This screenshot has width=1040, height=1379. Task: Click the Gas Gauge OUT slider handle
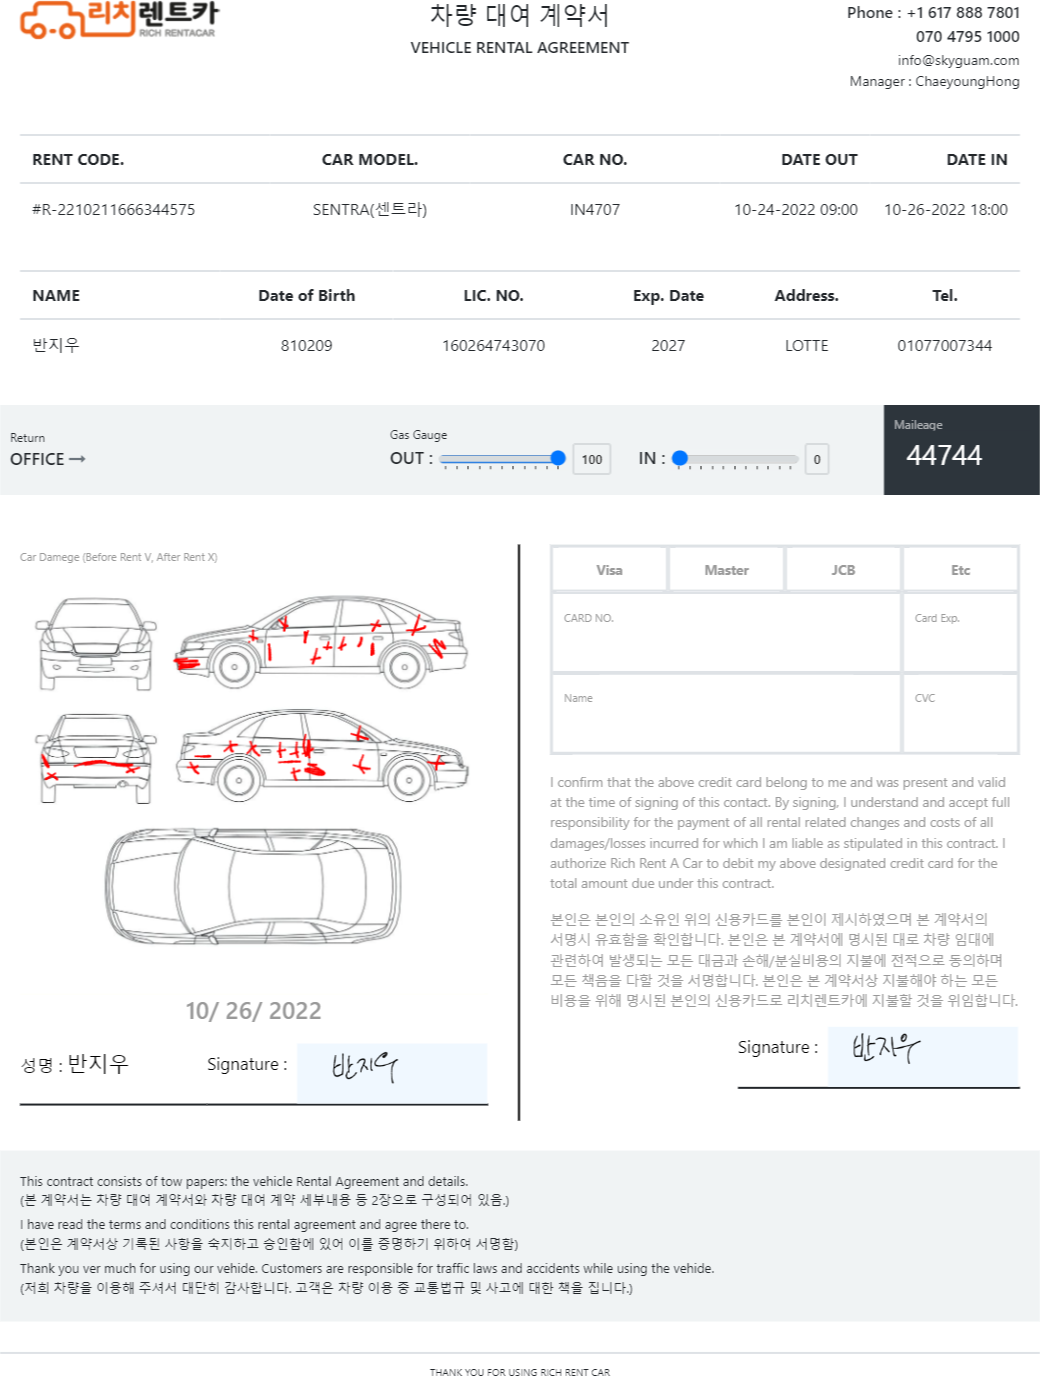coord(558,458)
